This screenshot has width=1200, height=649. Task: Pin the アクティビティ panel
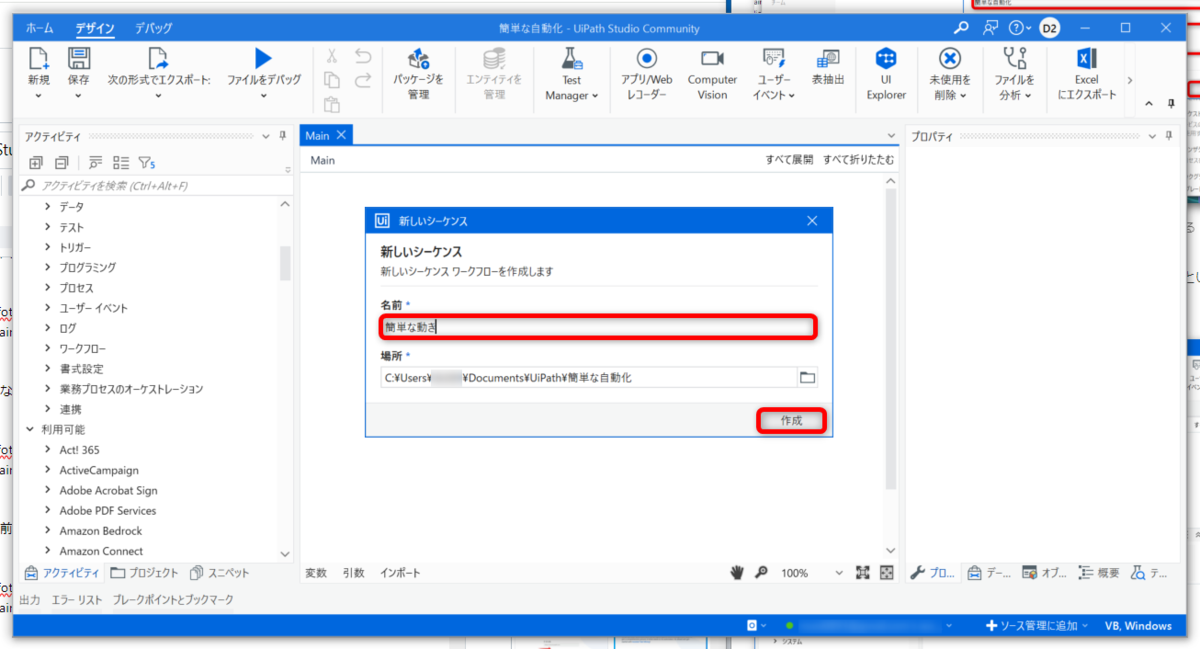click(284, 136)
